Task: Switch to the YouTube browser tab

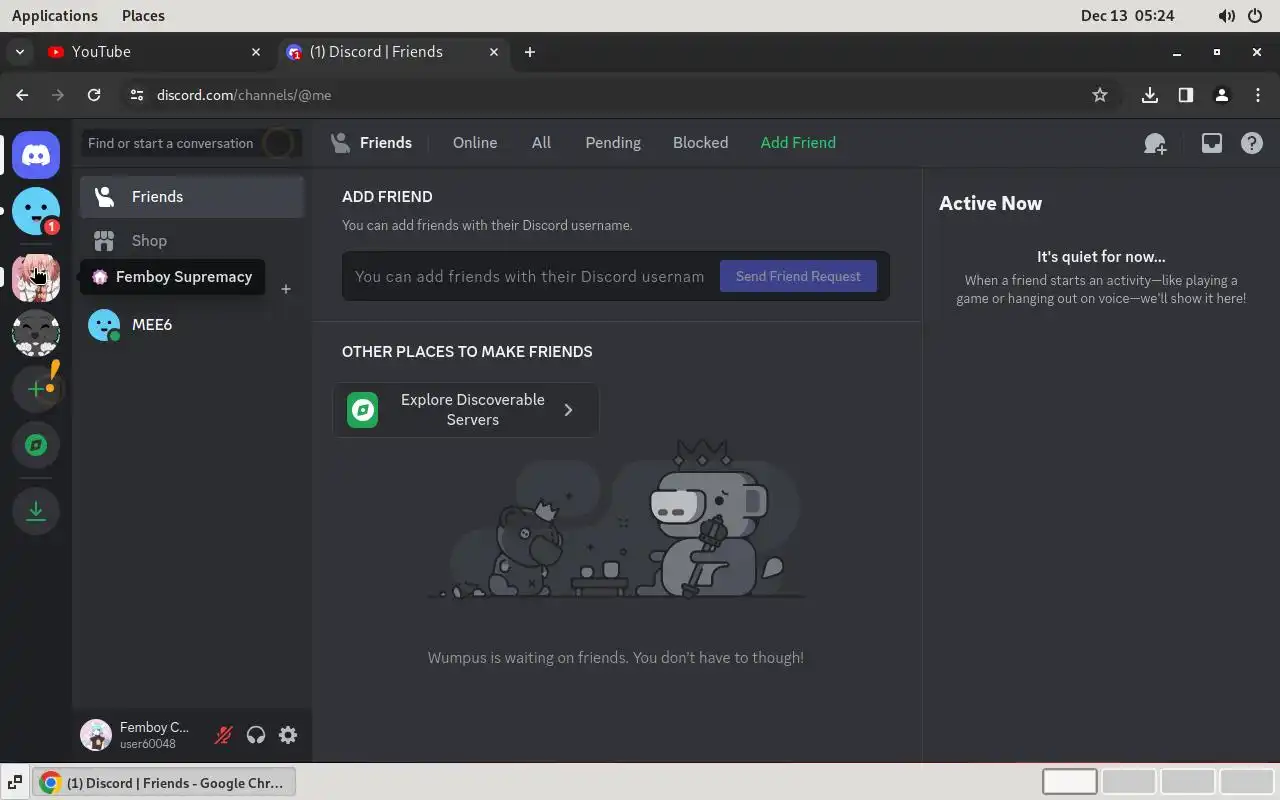Action: pos(155,52)
